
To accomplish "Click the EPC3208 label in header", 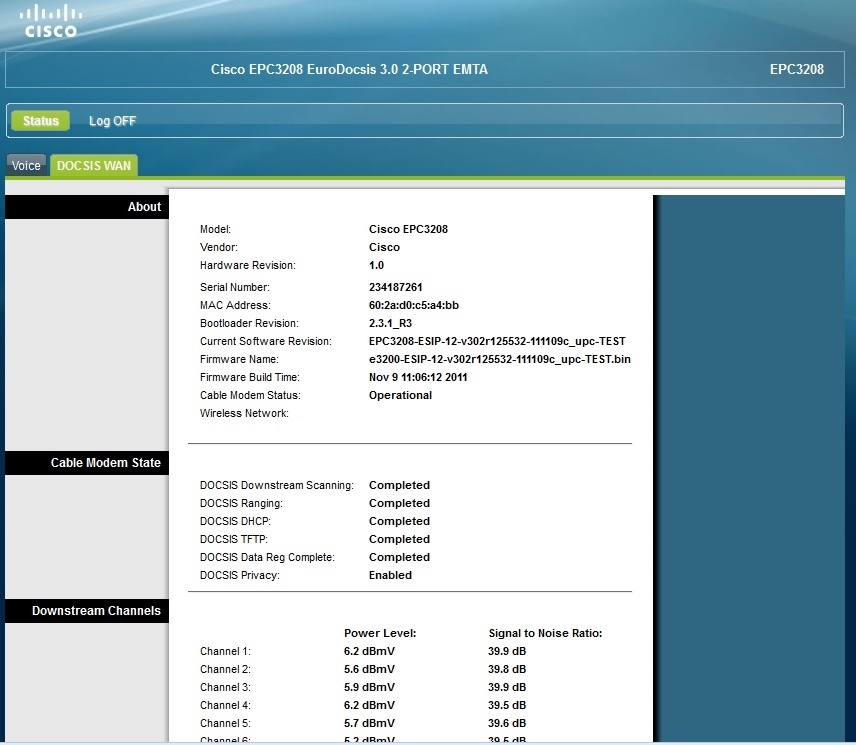I will pos(796,69).
